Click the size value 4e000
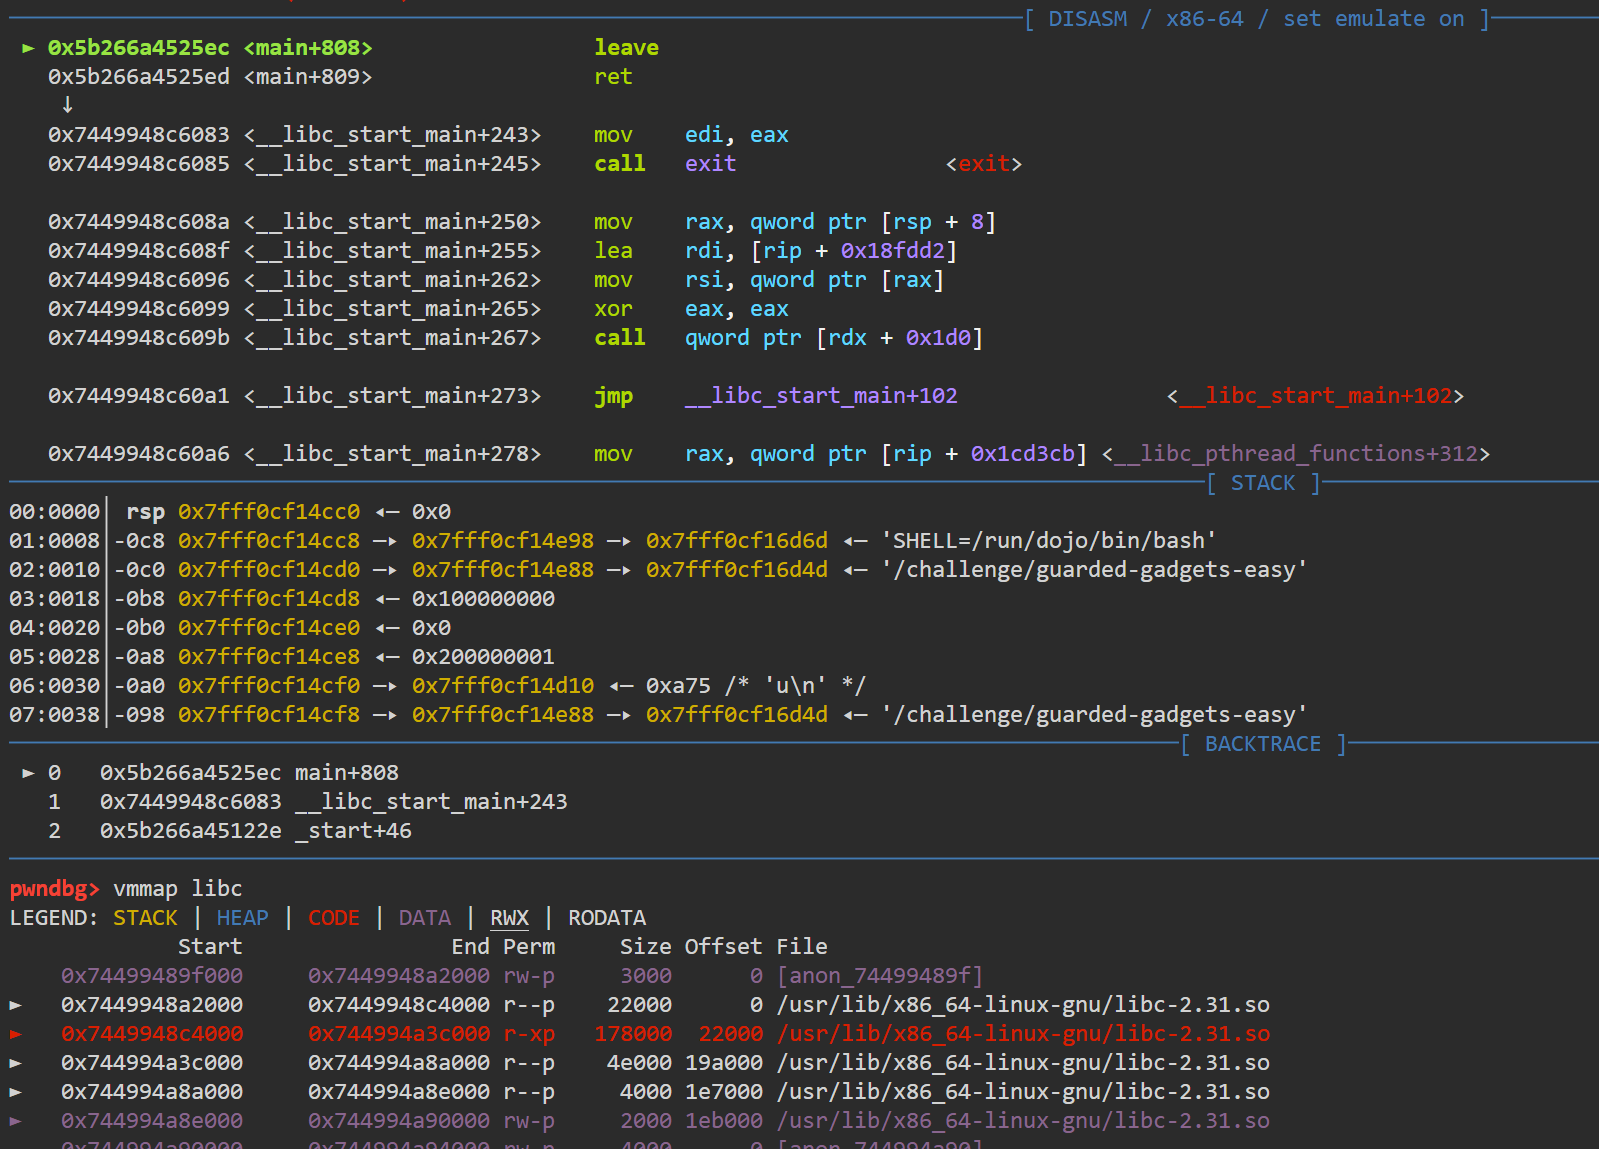Screen dimensions: 1599x1149 [x=639, y=1063]
